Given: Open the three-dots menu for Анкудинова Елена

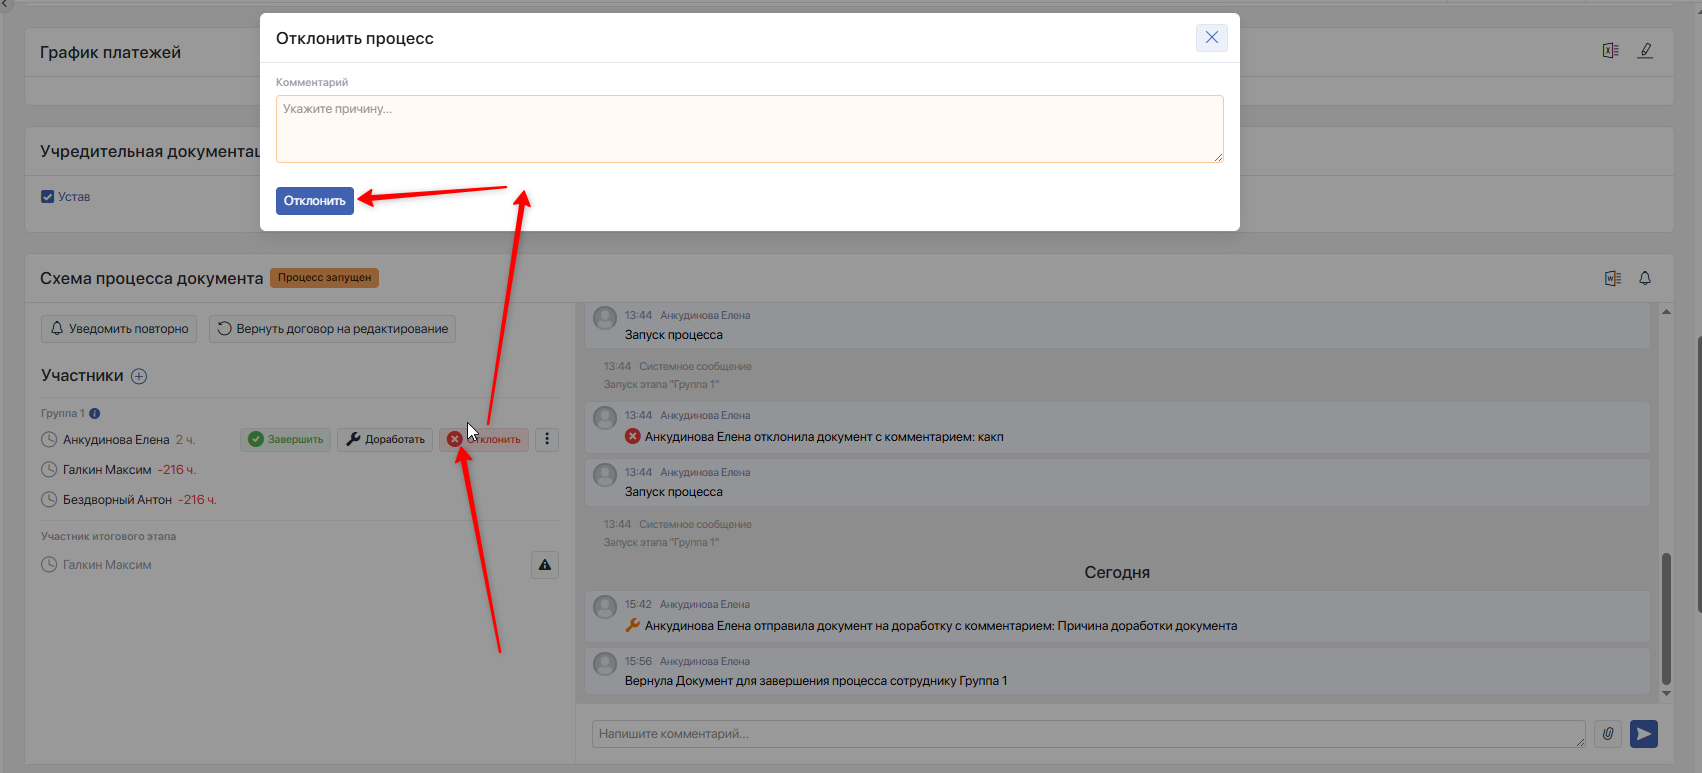Looking at the screenshot, I should pyautogui.click(x=547, y=439).
